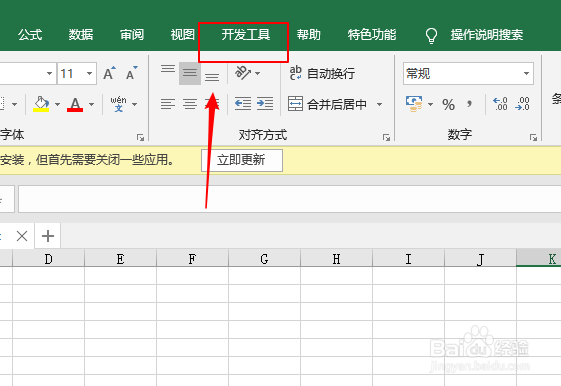The width and height of the screenshot is (561, 386).
Task: Open font settings dialog launcher
Action: coord(140,137)
